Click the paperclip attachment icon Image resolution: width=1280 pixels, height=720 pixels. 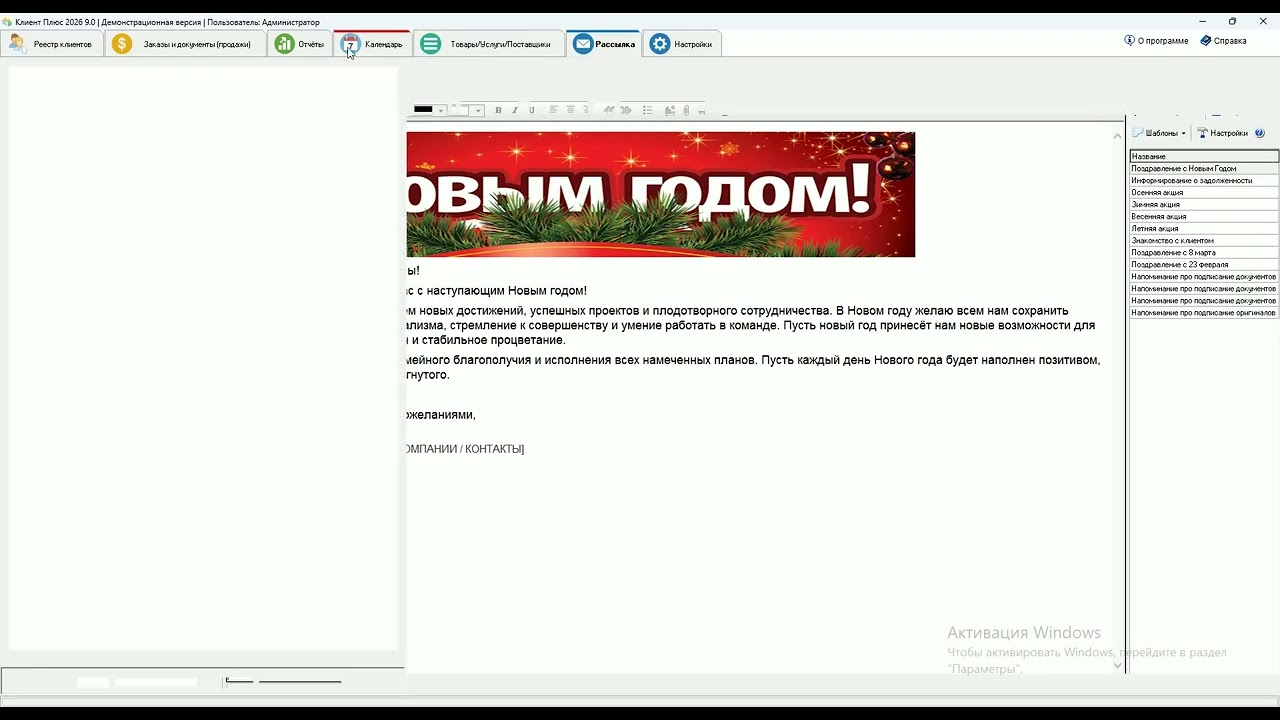[686, 110]
